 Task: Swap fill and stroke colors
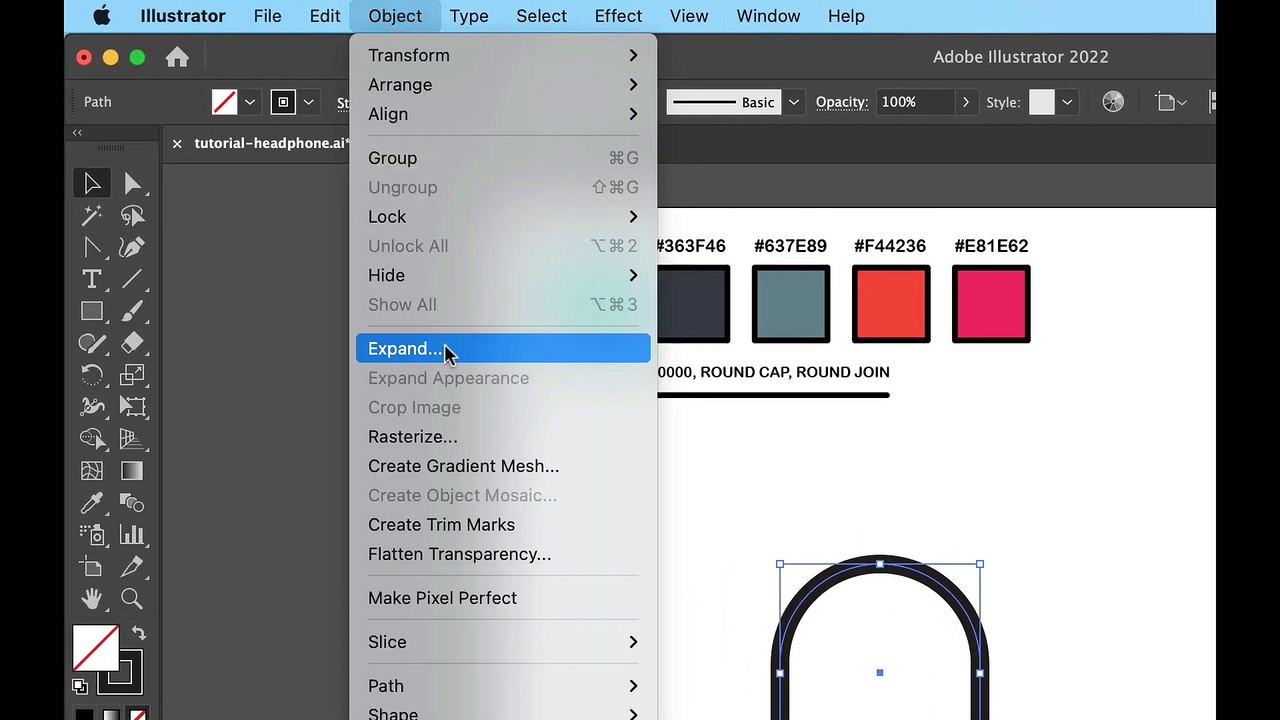(x=139, y=634)
